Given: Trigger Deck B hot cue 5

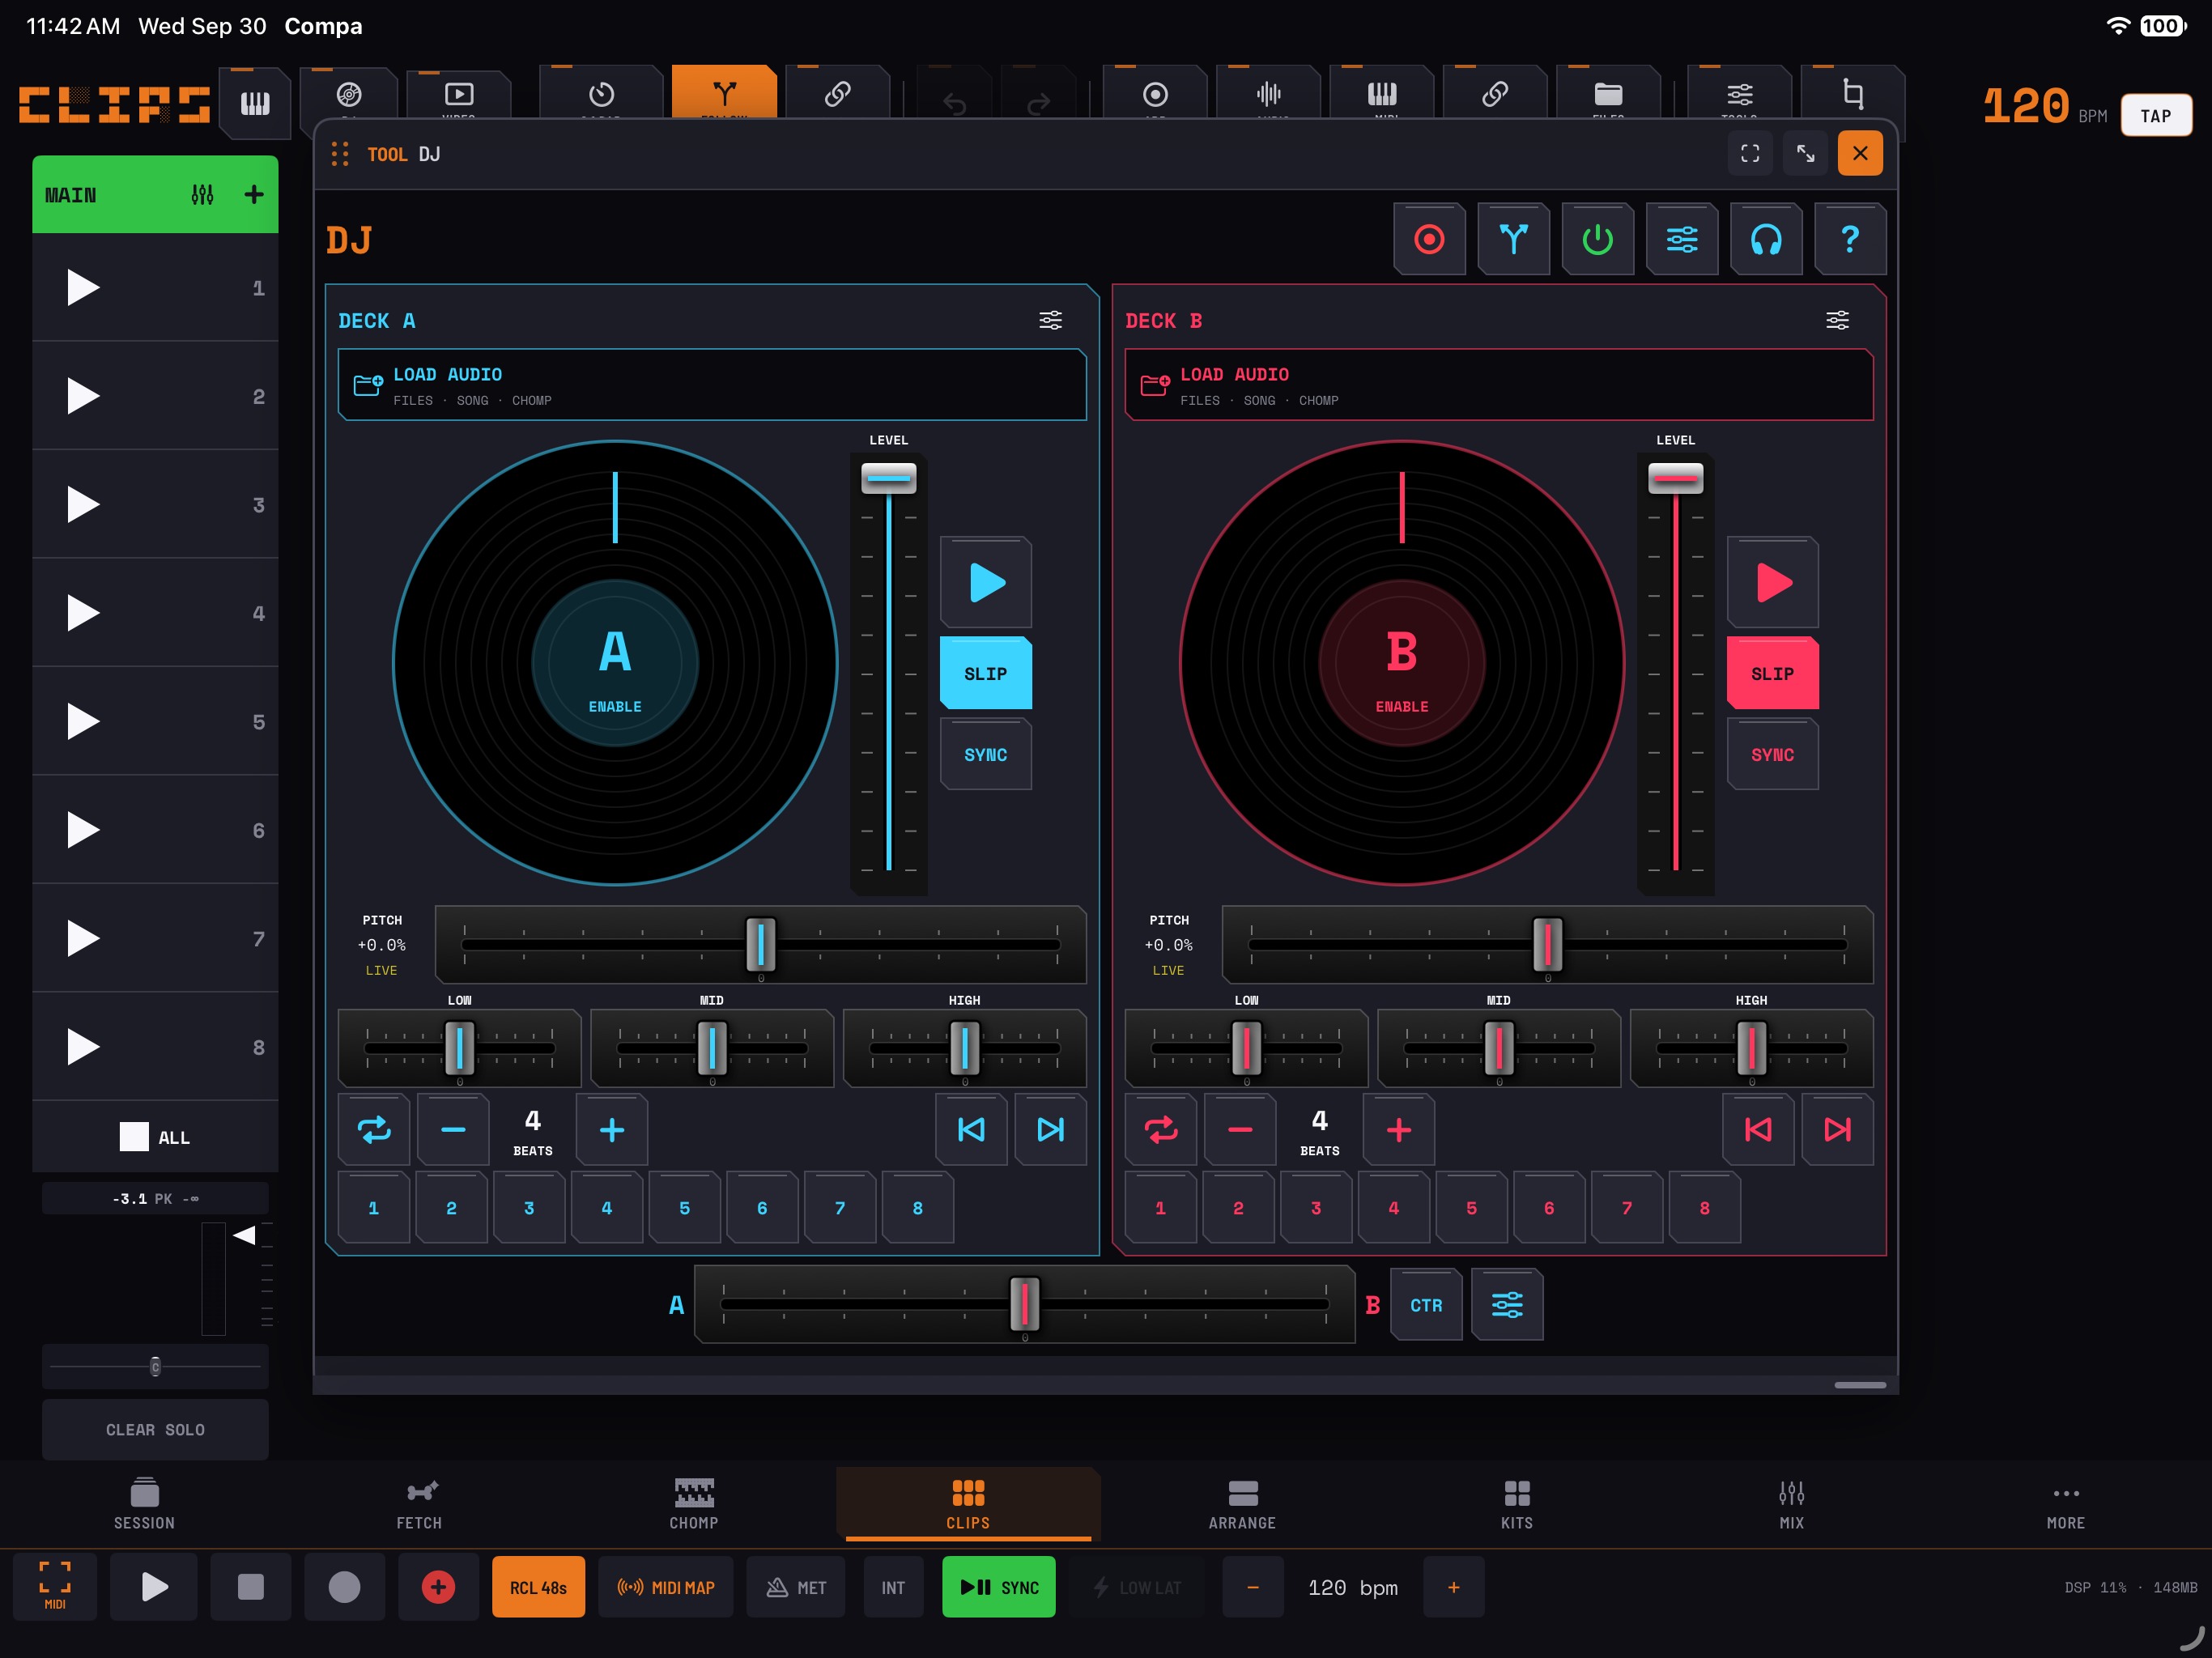Looking at the screenshot, I should (1471, 1208).
